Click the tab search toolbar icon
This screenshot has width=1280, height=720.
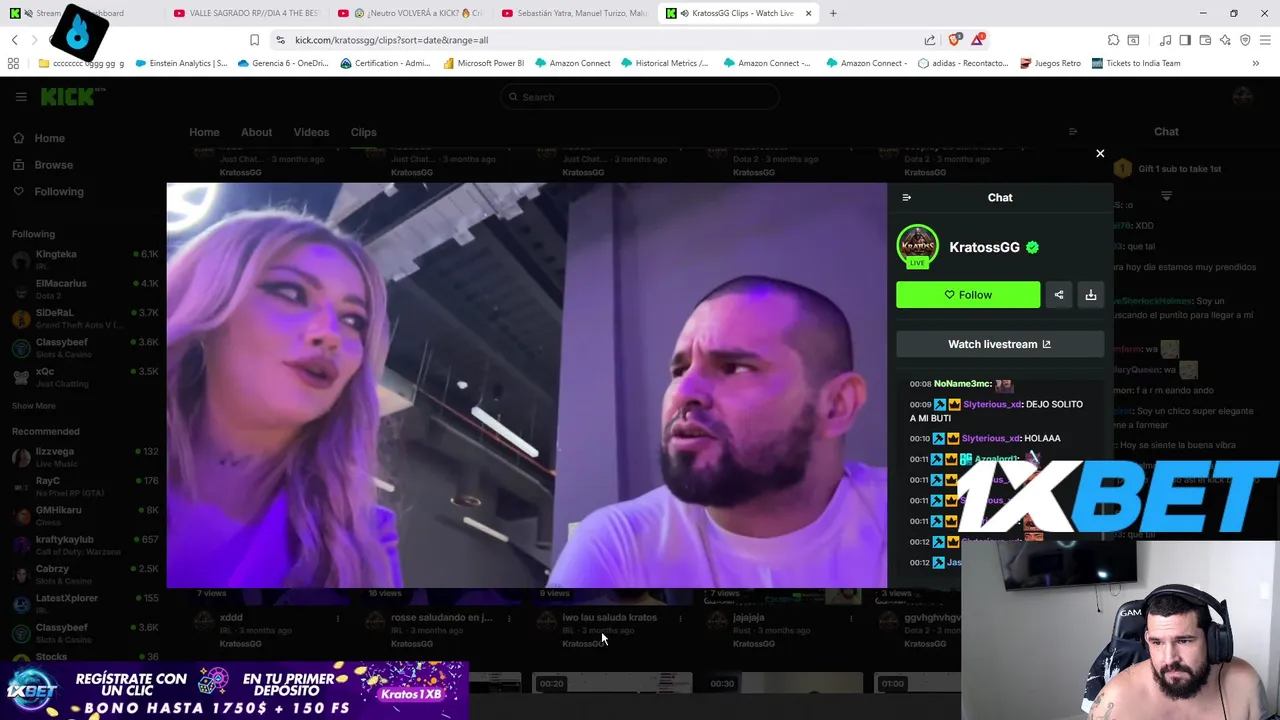tap(1133, 40)
